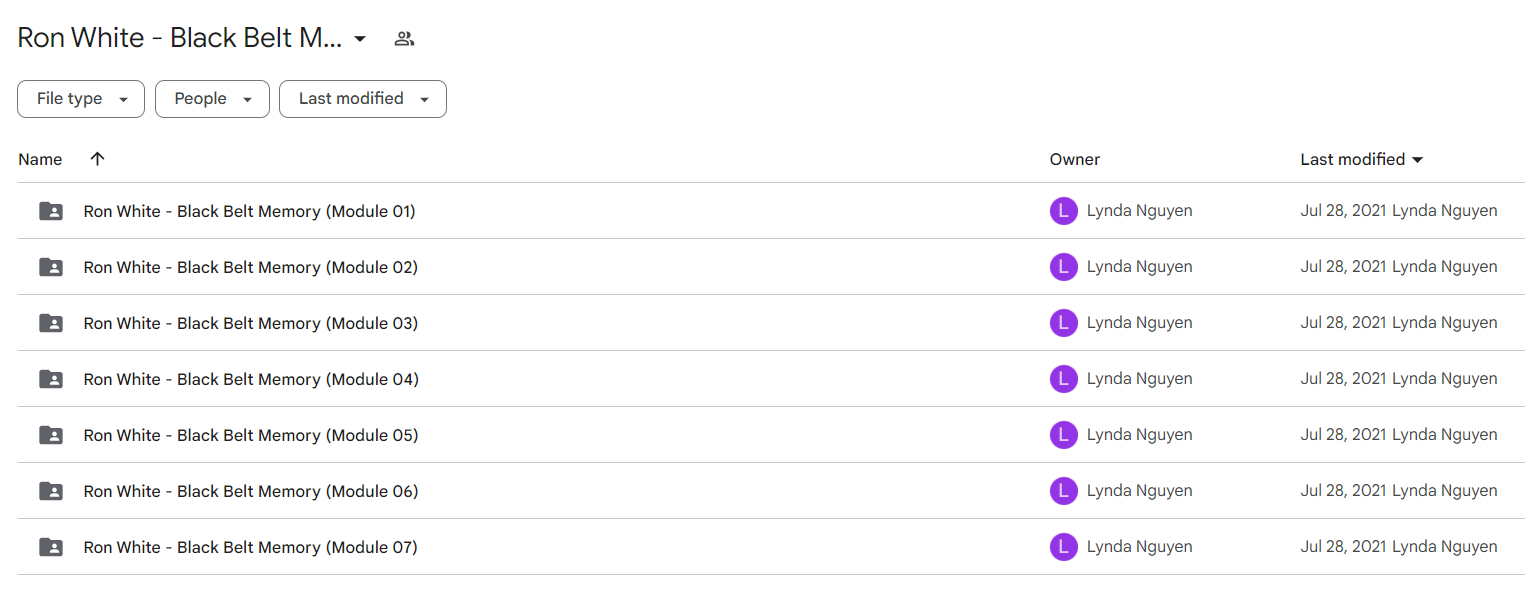Select the Module 05 folder row name
The image size is (1525, 607).
[251, 435]
